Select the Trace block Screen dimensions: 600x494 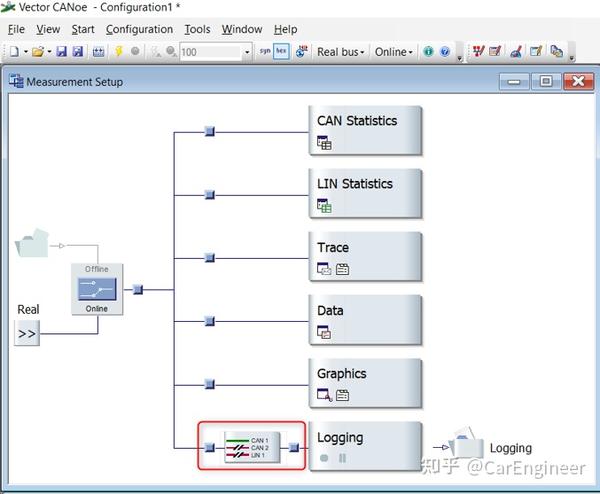365,257
